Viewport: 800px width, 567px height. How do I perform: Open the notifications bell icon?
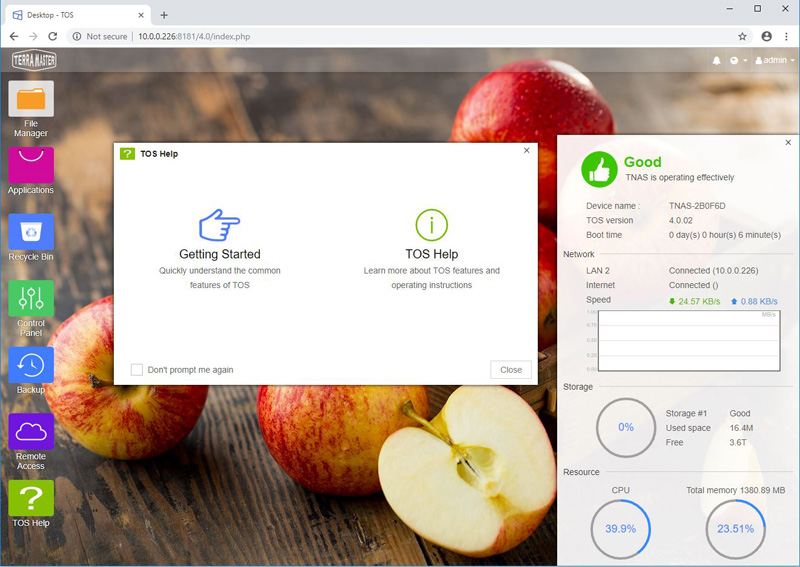coord(716,60)
